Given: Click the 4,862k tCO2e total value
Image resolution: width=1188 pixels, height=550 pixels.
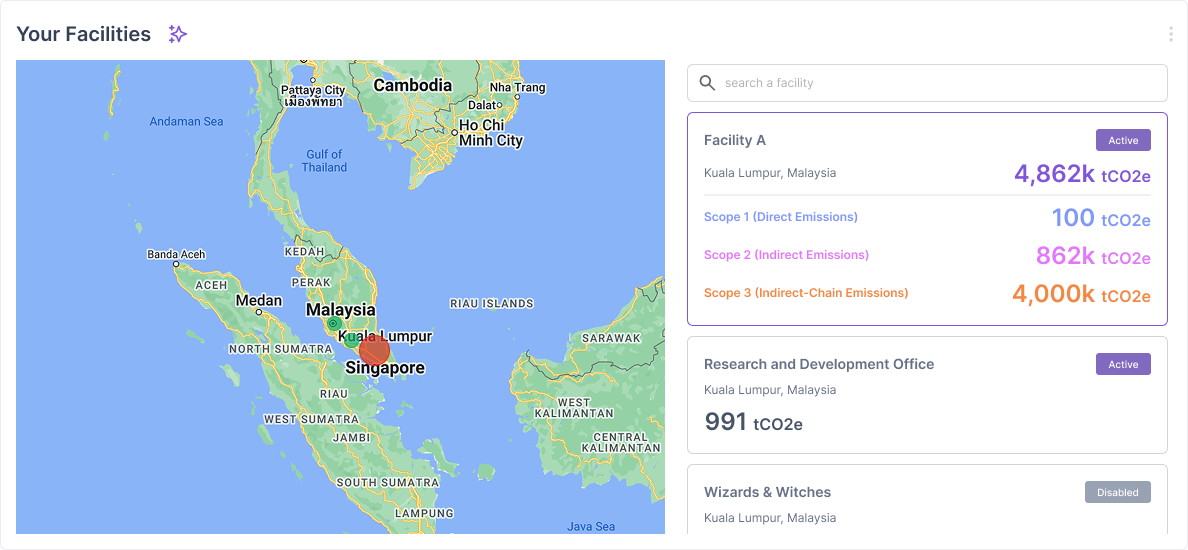Looking at the screenshot, I should coord(1081,175).
